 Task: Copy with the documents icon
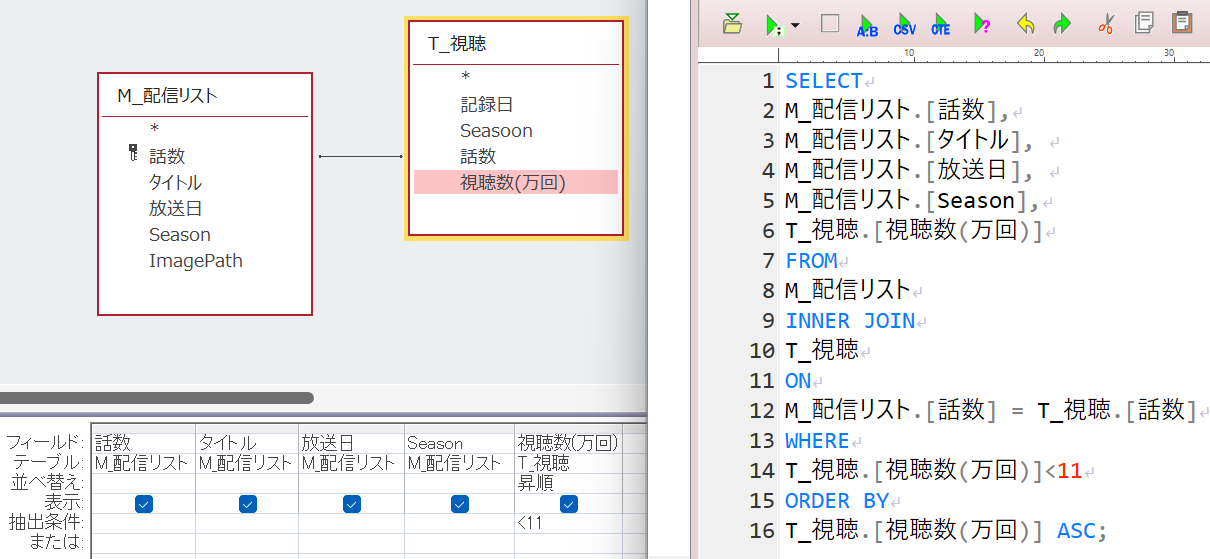click(x=1144, y=24)
